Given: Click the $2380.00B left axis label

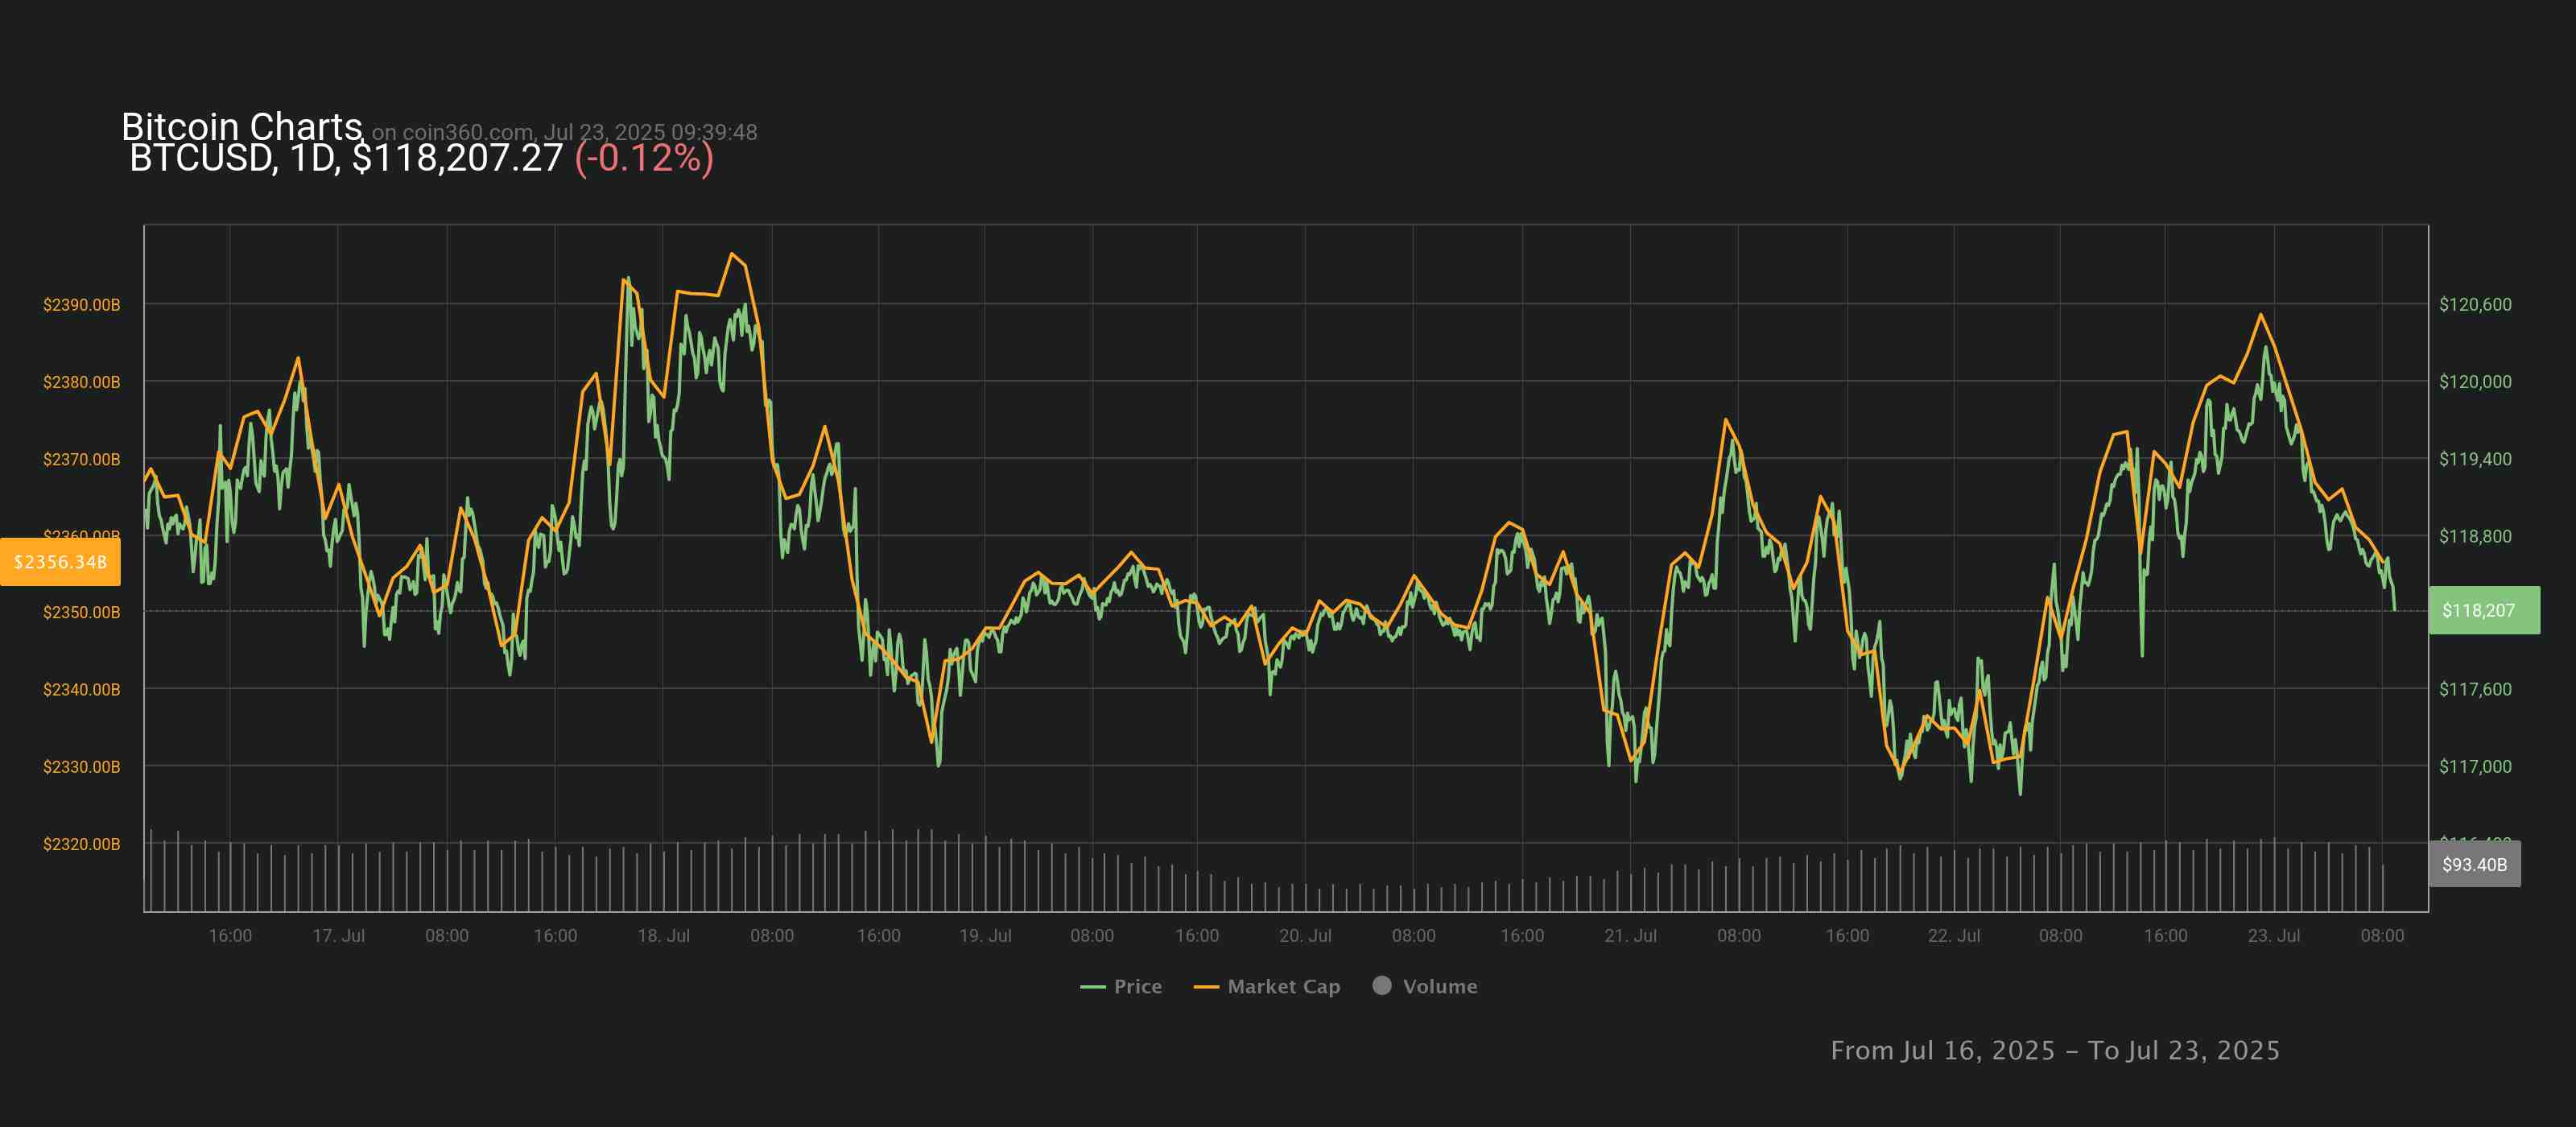Looking at the screenshot, I should tap(81, 382).
